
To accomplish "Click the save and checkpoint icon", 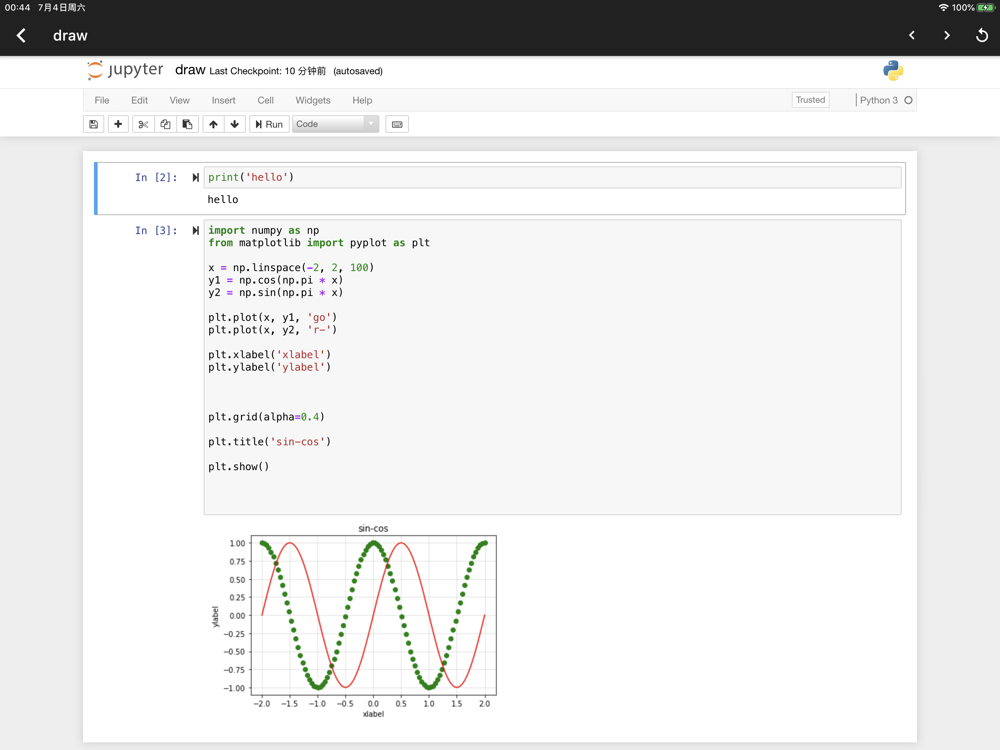I will click(94, 124).
